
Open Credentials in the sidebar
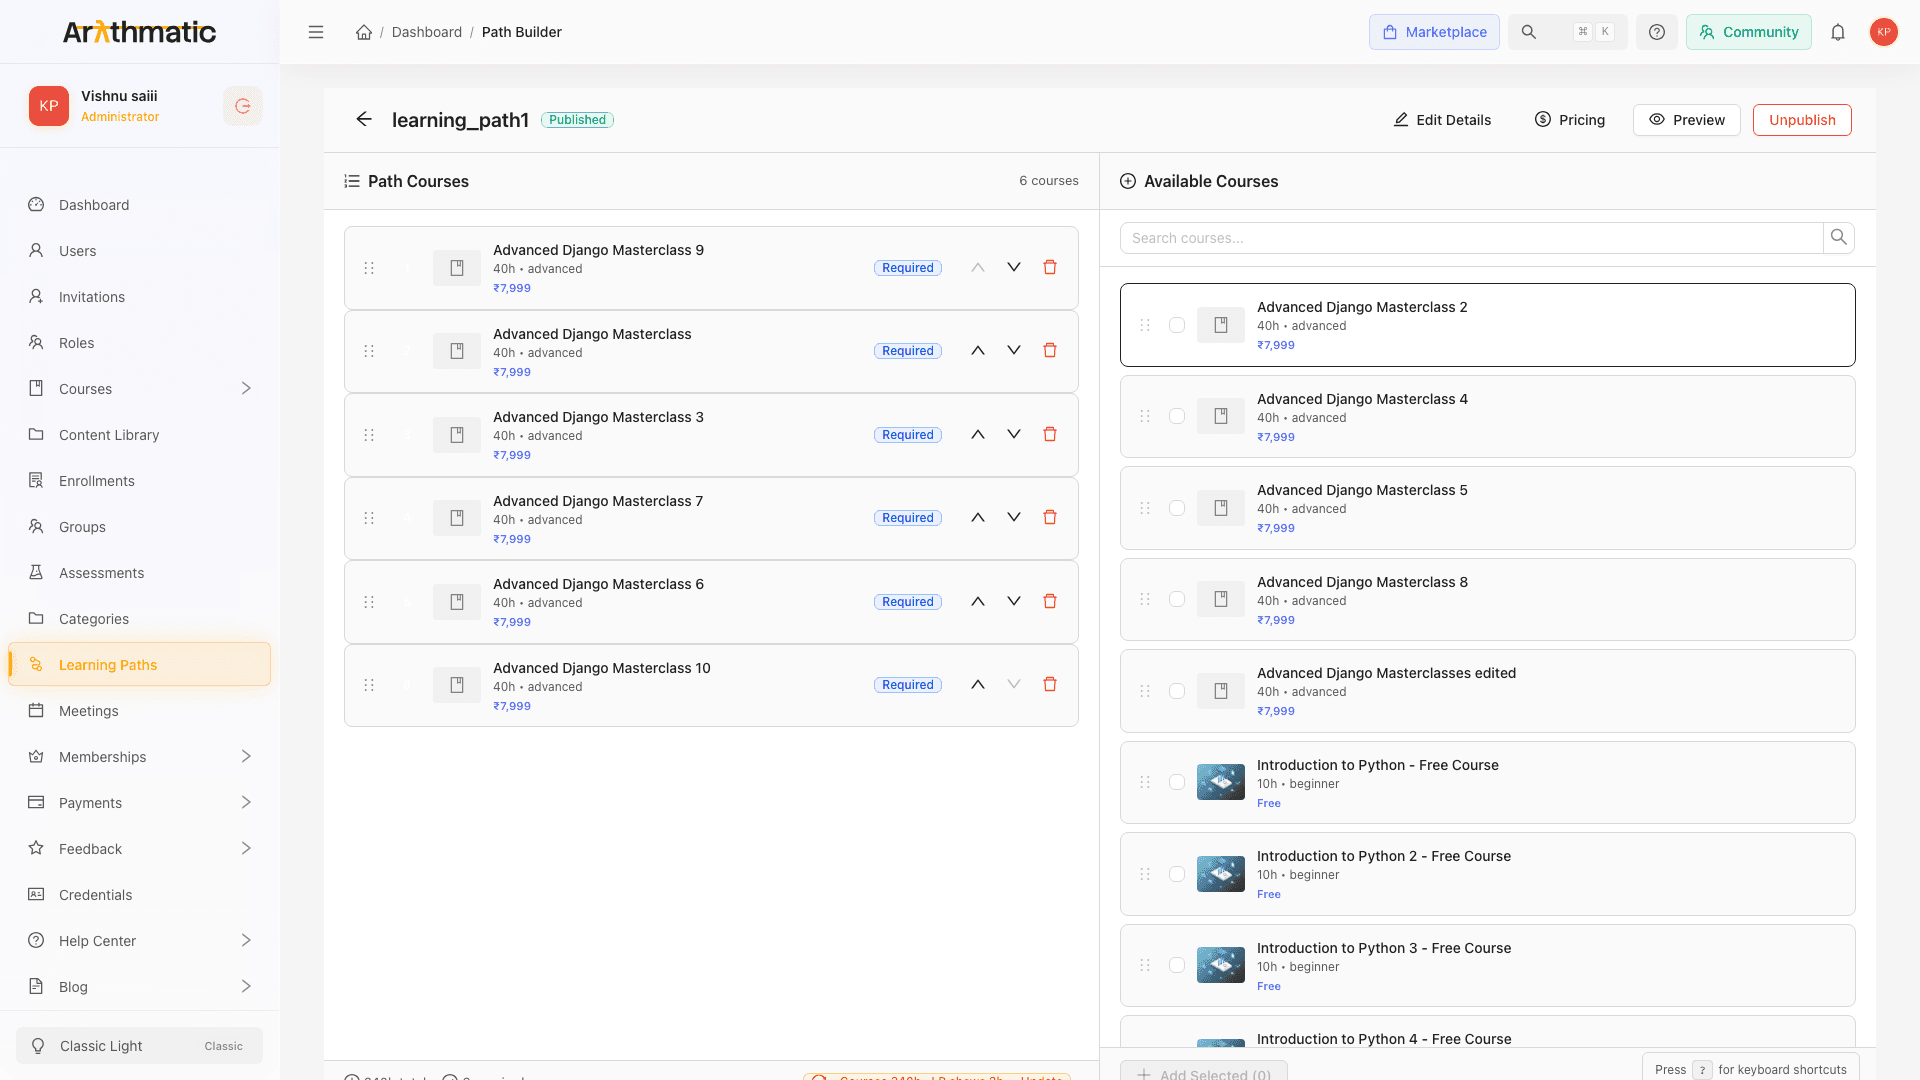click(139, 895)
